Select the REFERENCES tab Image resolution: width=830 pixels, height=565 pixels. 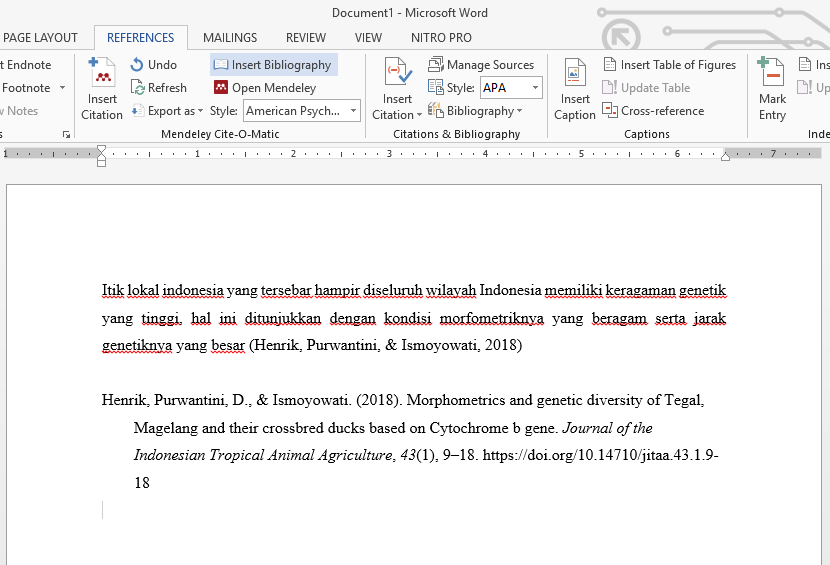tap(140, 38)
